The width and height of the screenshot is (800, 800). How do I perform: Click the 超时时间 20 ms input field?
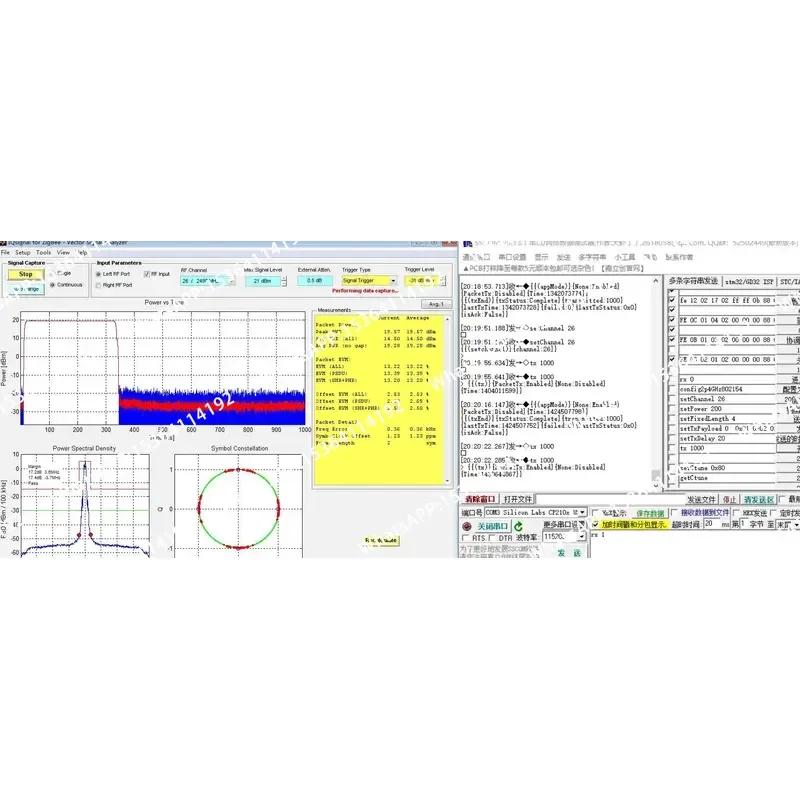tap(711, 524)
